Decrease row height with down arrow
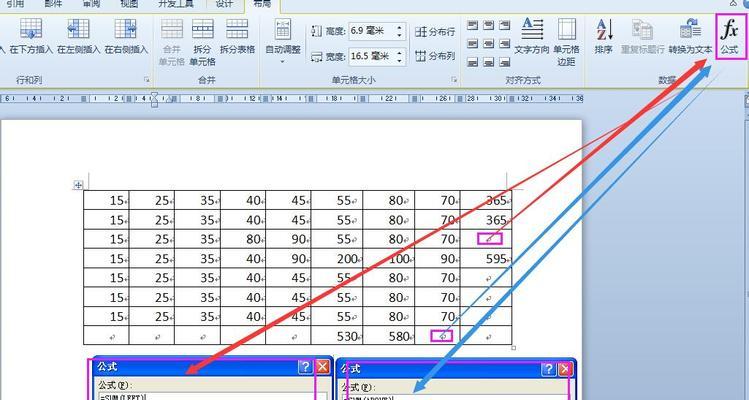Screen dimensions: 749x400 (x=399, y=36)
